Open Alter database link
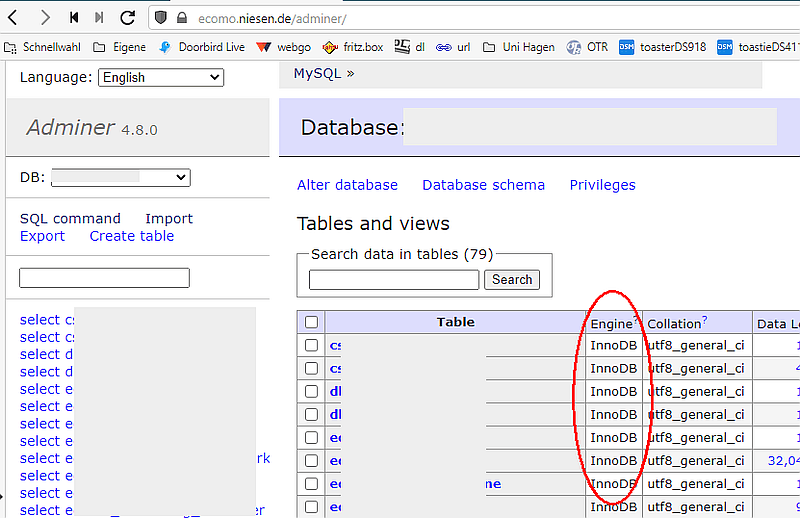This screenshot has height=518, width=800. (347, 185)
